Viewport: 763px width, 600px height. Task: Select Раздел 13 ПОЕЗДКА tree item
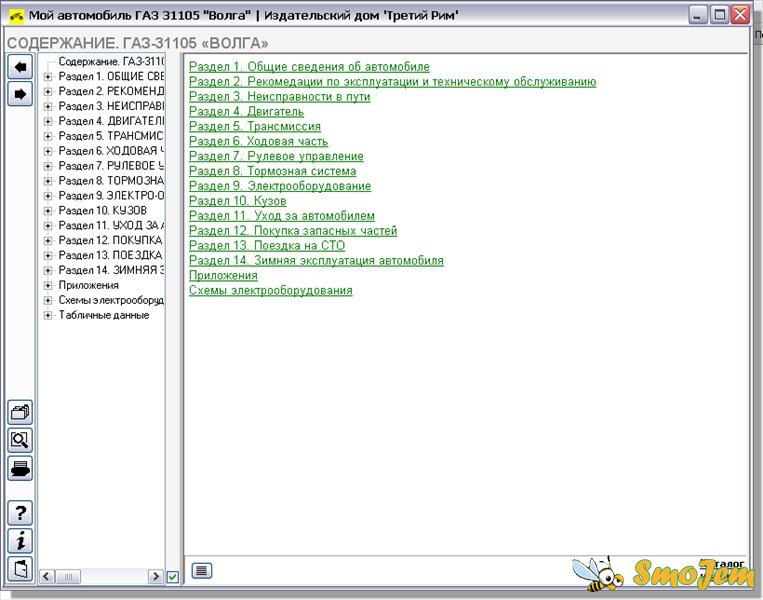110,255
